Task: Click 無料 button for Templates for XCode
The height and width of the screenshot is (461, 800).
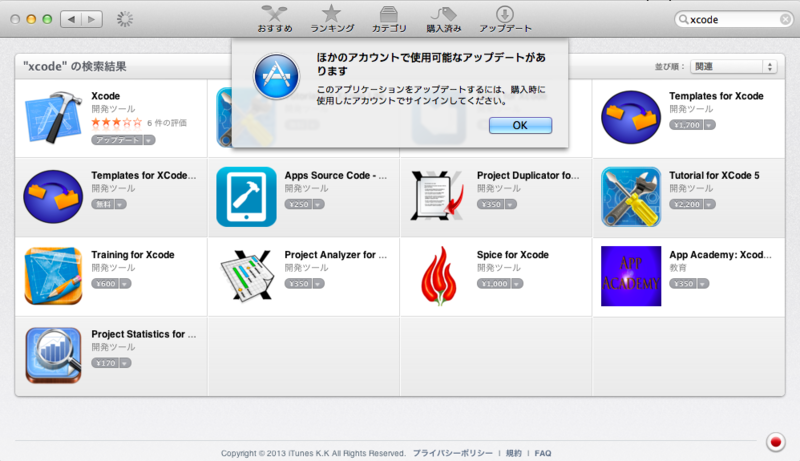Action: (x=103, y=204)
